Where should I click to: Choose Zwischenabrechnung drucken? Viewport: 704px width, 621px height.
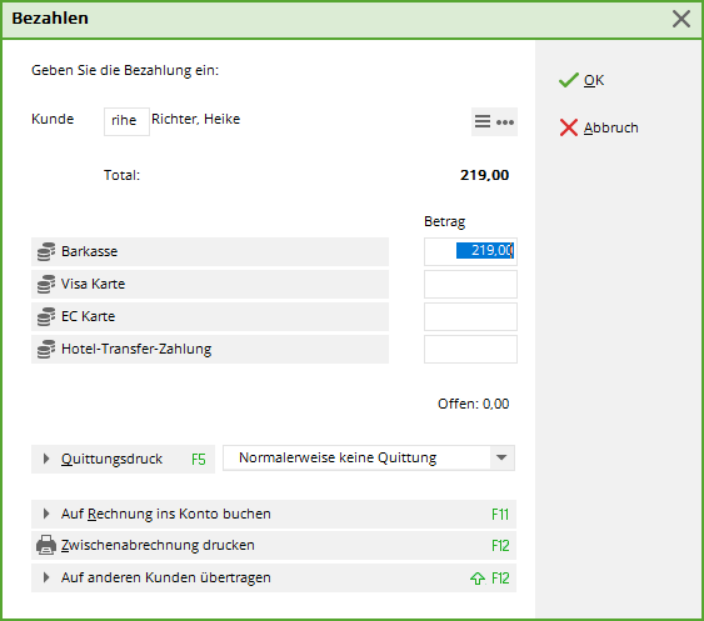[273, 546]
